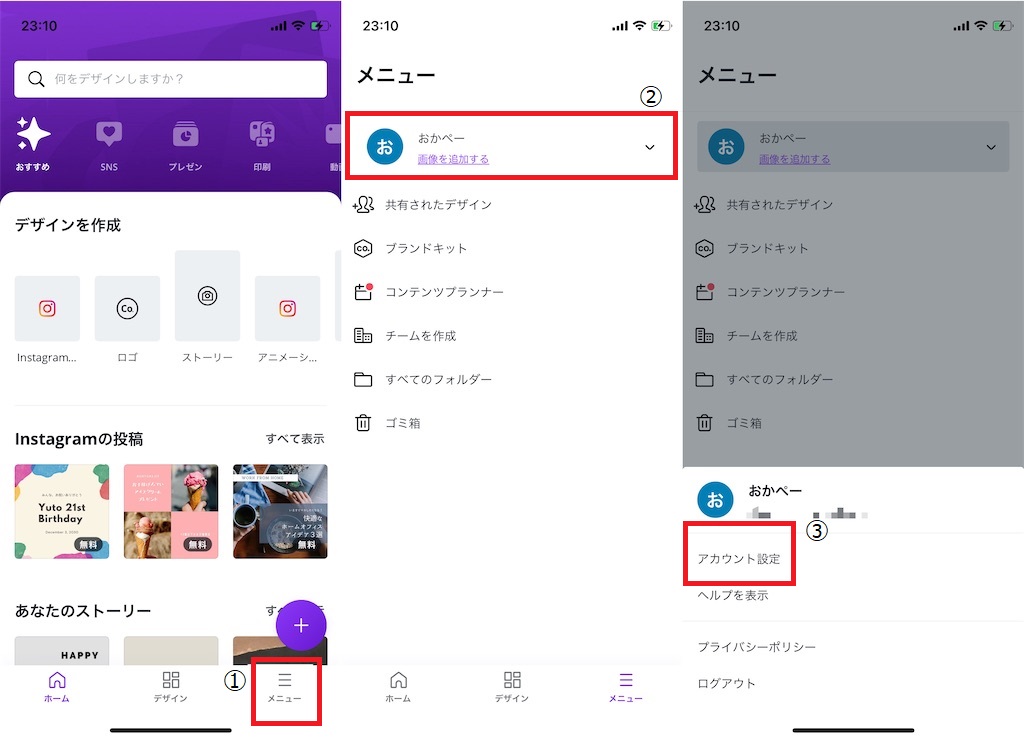Select メニュー tab in middle screen

coord(626,686)
